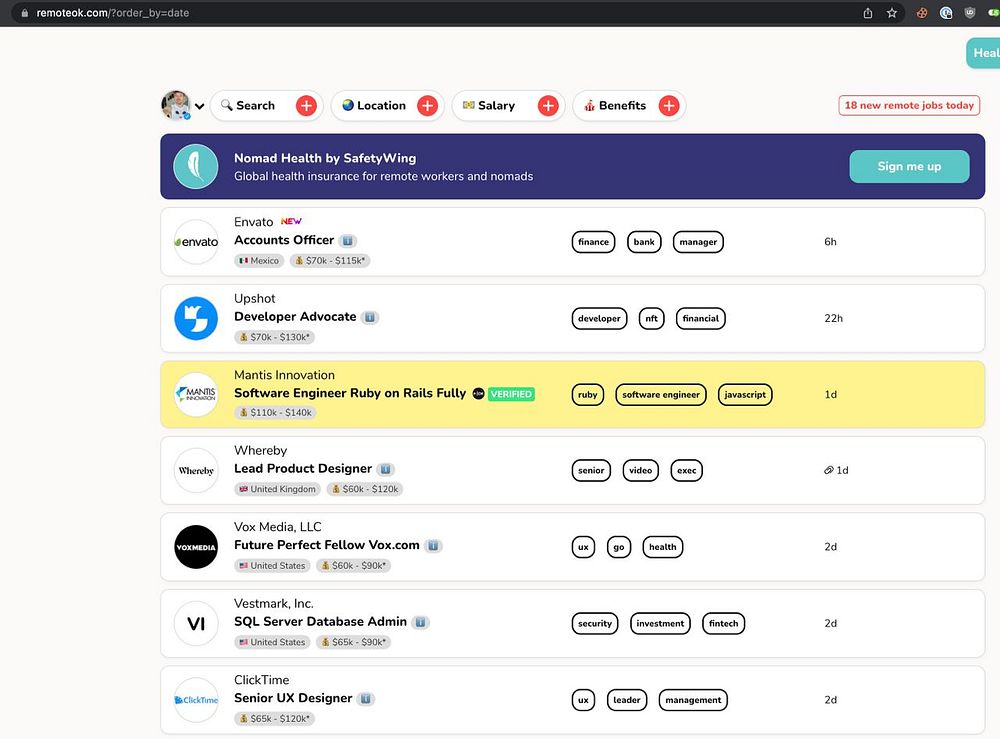Image resolution: width=1000 pixels, height=739 pixels.
Task: Select the manager tag
Action: 698,242
